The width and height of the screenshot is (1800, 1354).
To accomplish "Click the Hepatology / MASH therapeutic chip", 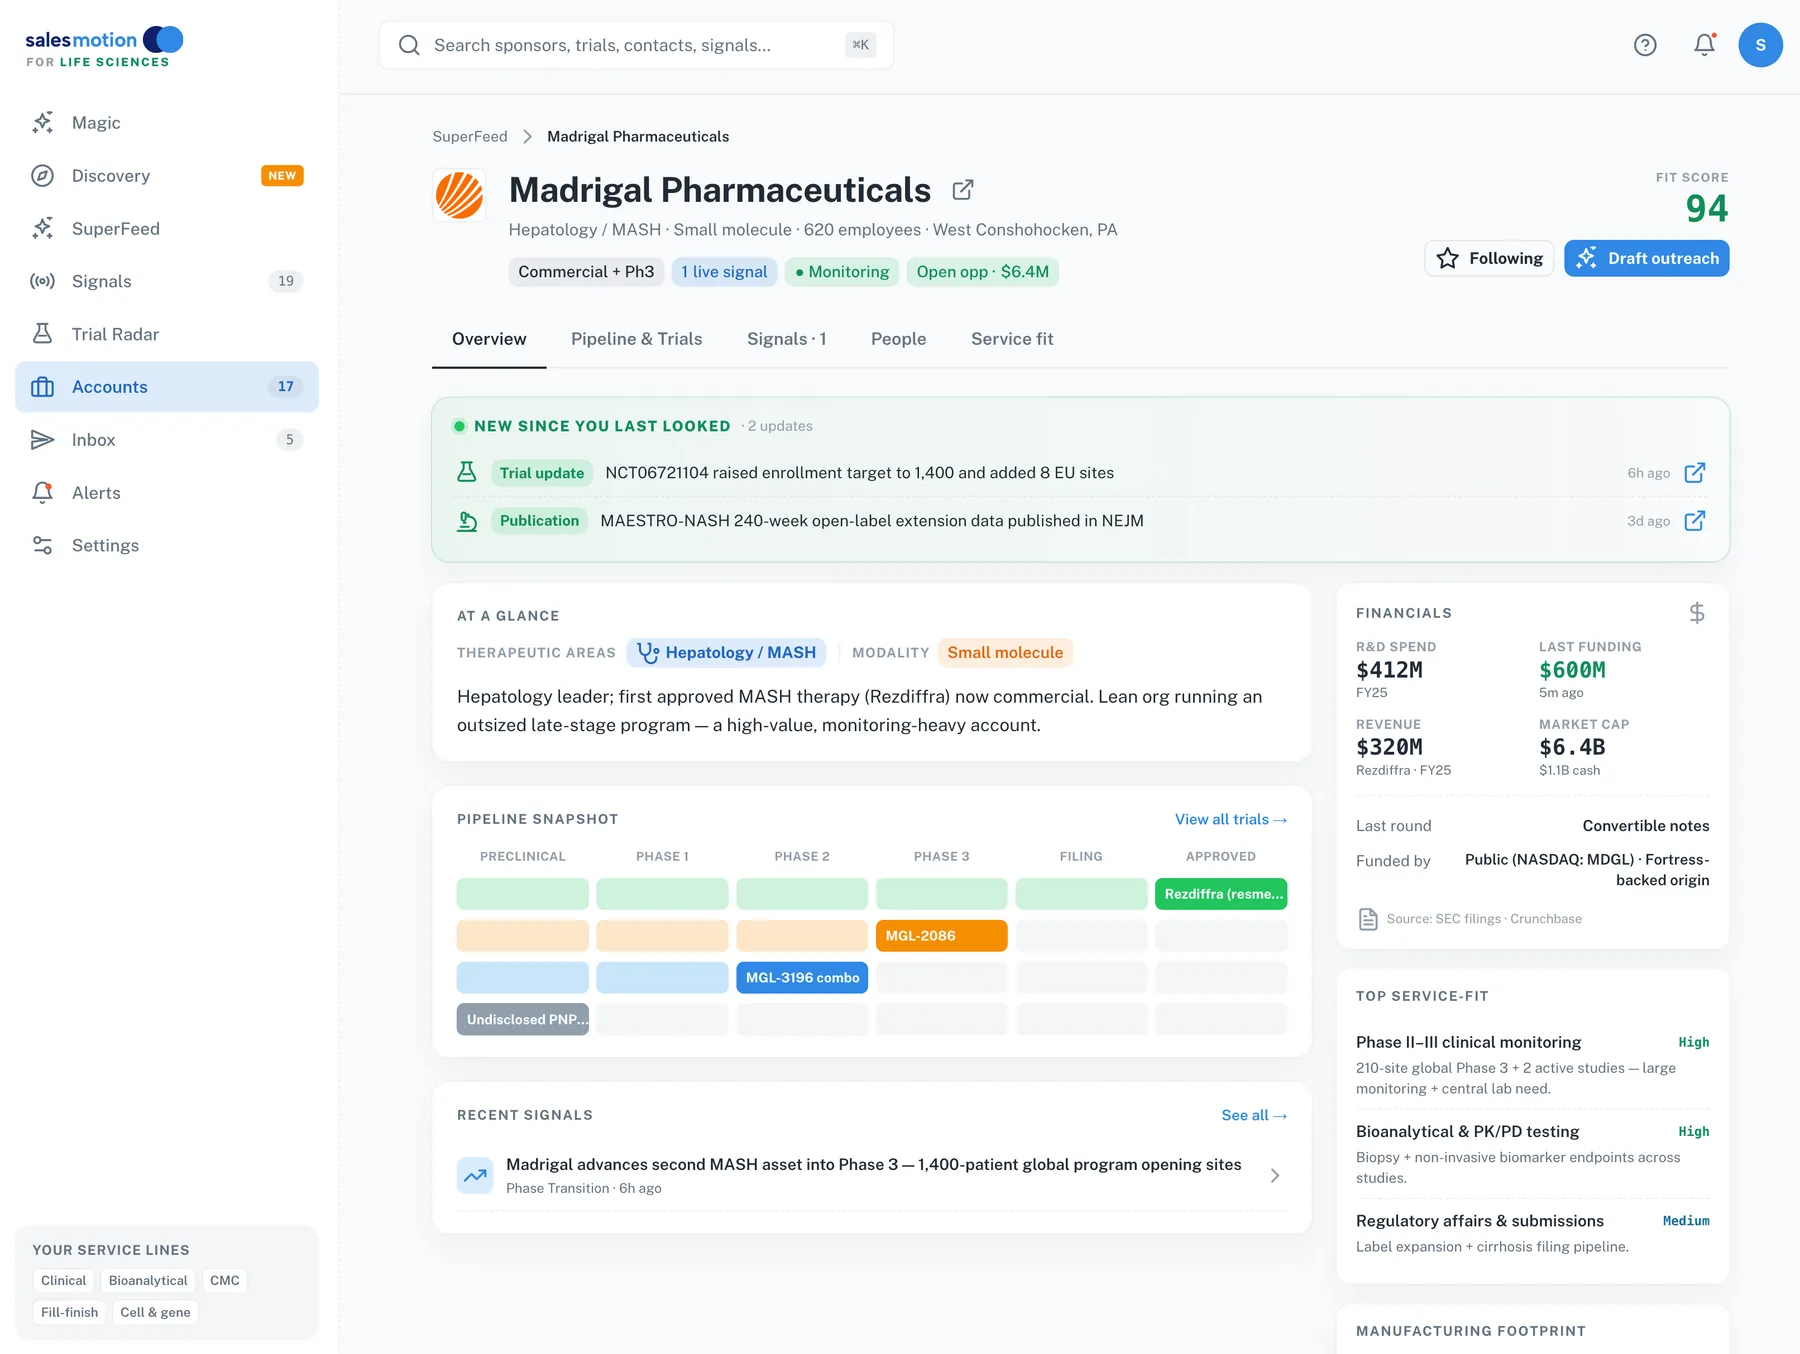I will click(727, 653).
